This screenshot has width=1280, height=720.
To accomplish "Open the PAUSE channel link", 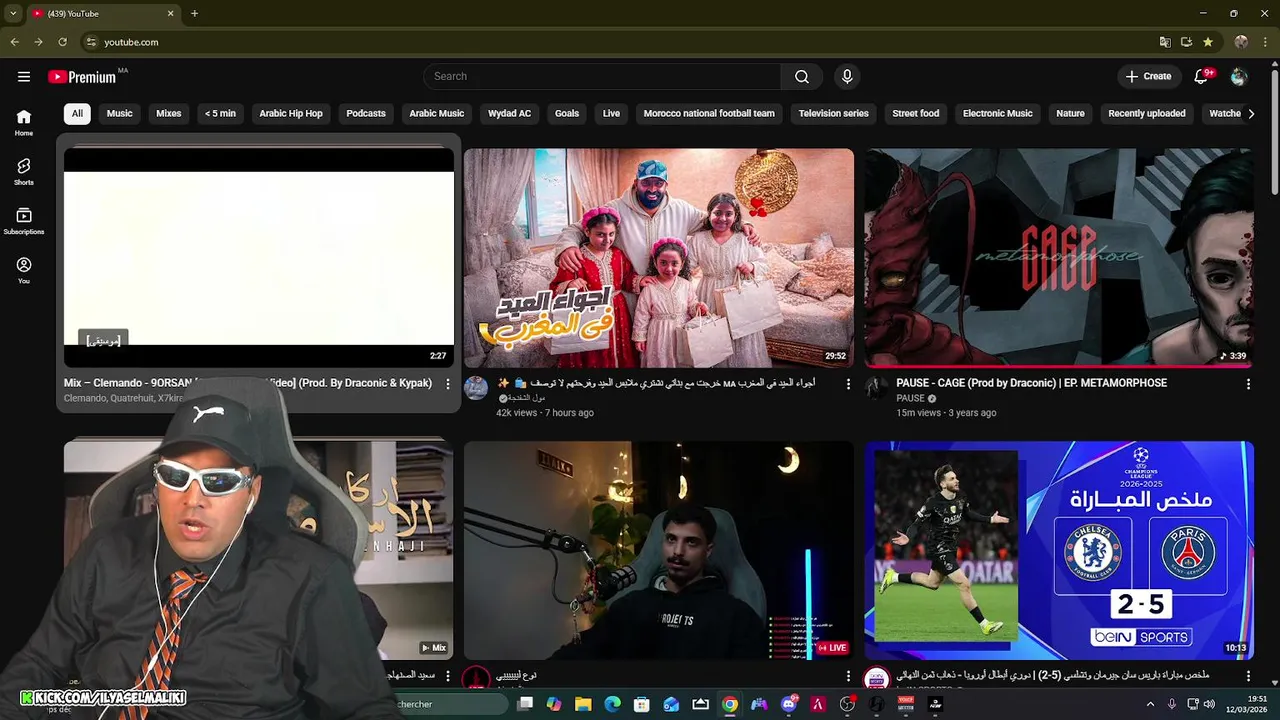I will coord(910,398).
